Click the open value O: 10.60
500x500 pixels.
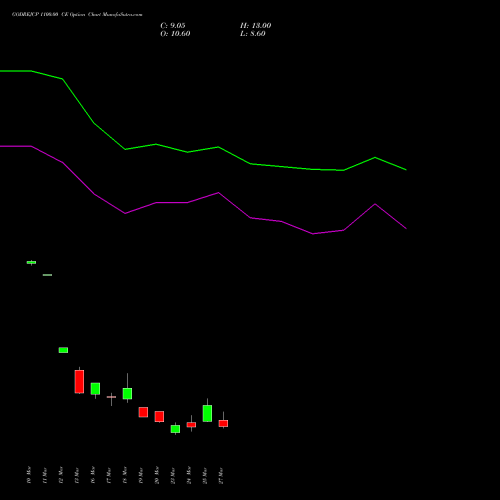coord(175,34)
